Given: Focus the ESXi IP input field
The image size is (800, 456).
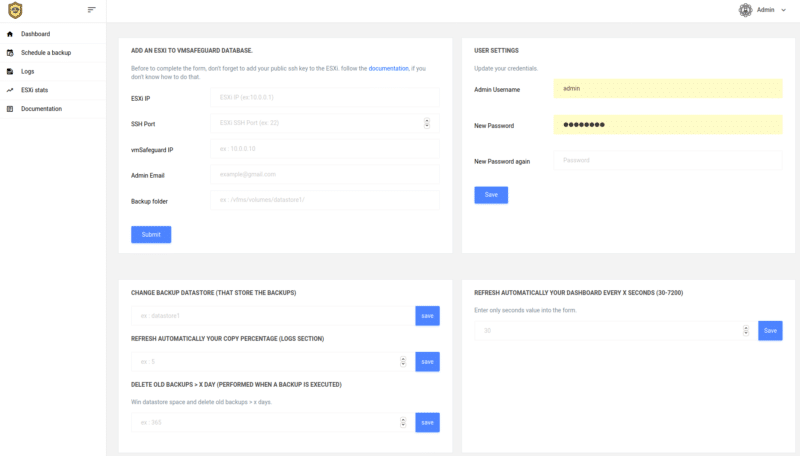Looking at the screenshot, I should coord(326,97).
